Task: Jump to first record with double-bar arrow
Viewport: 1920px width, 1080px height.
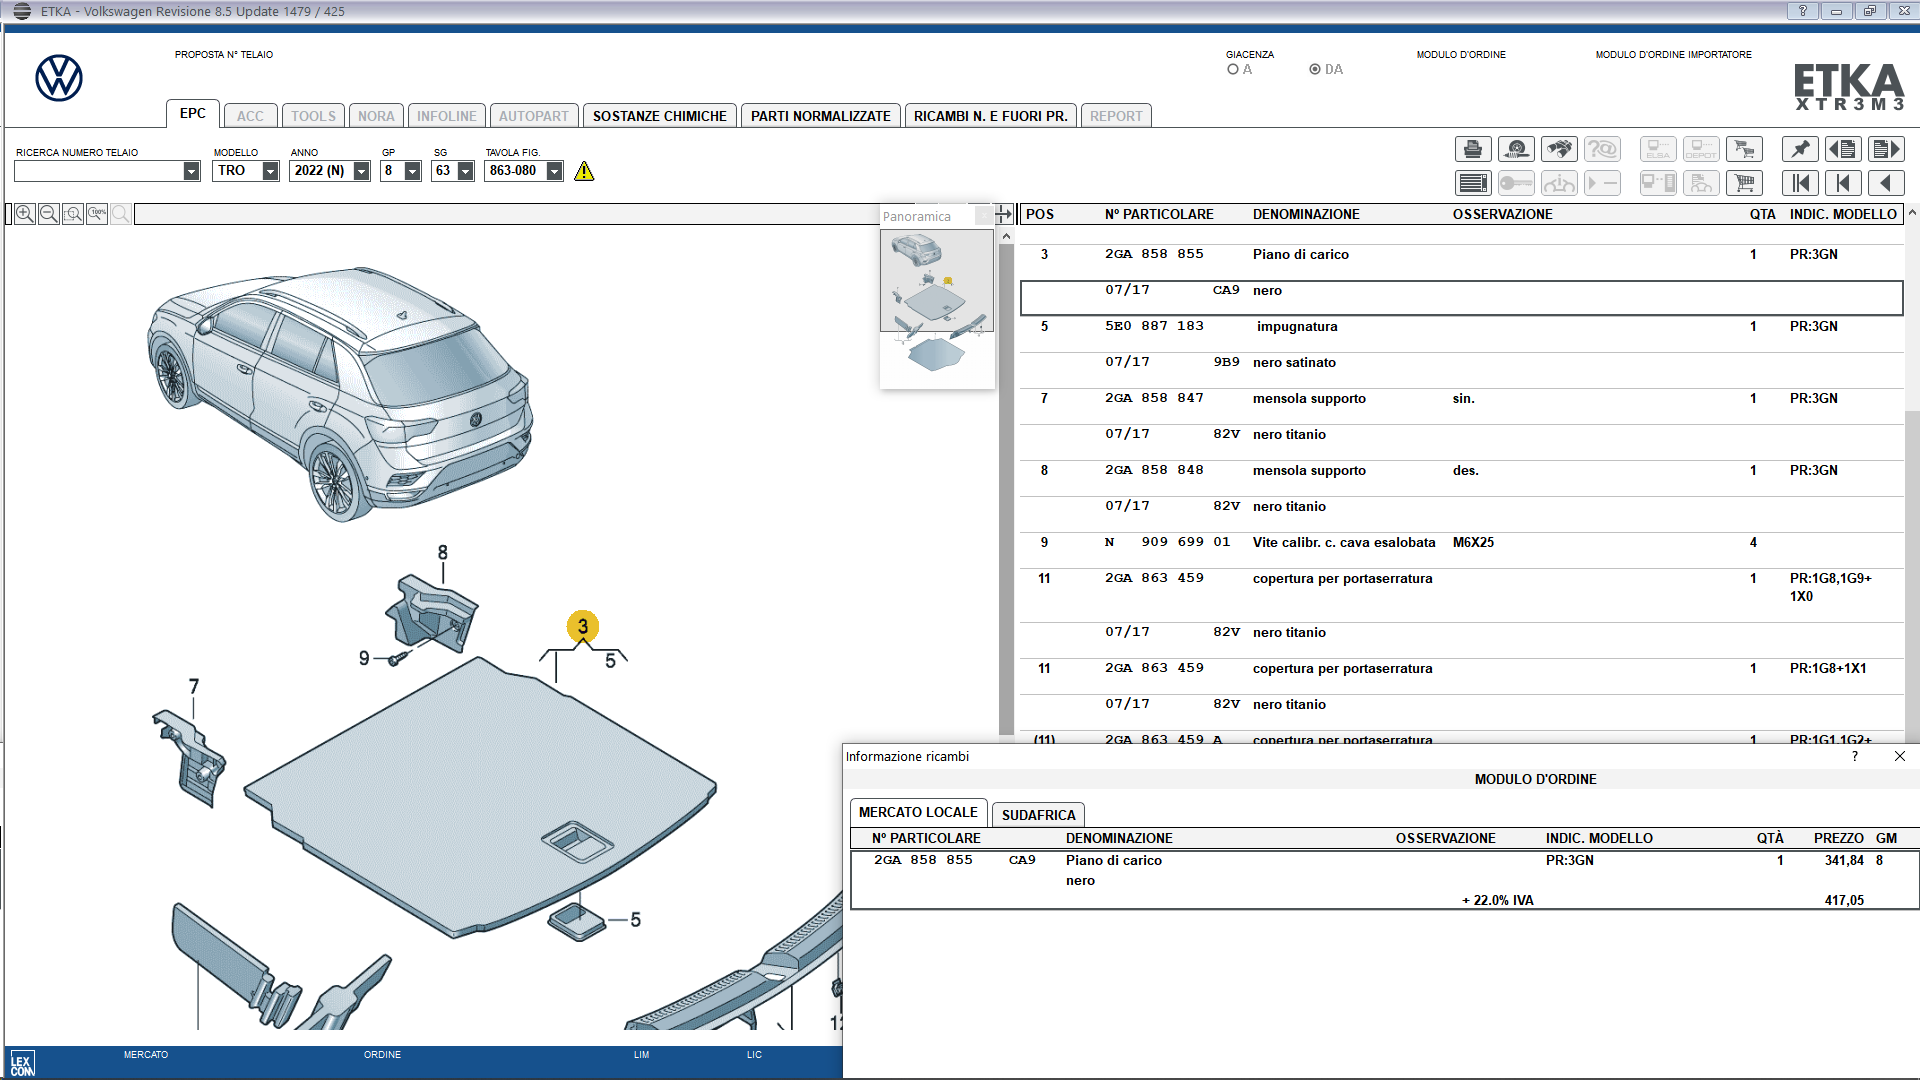Action: click(x=1800, y=183)
